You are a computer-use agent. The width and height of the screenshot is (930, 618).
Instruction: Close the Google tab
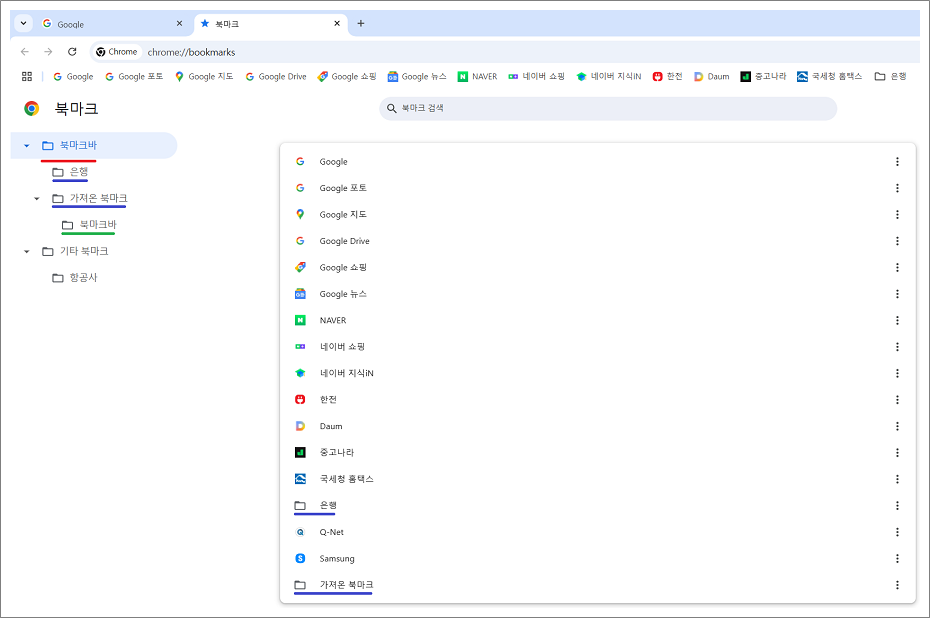(x=180, y=24)
